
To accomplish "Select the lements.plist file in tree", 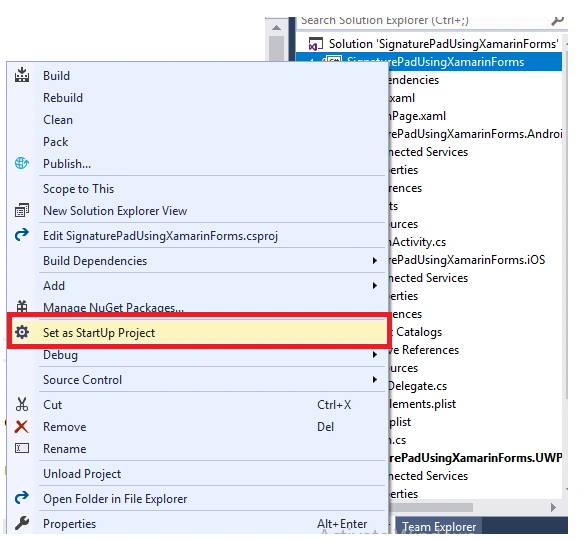I will point(422,404).
